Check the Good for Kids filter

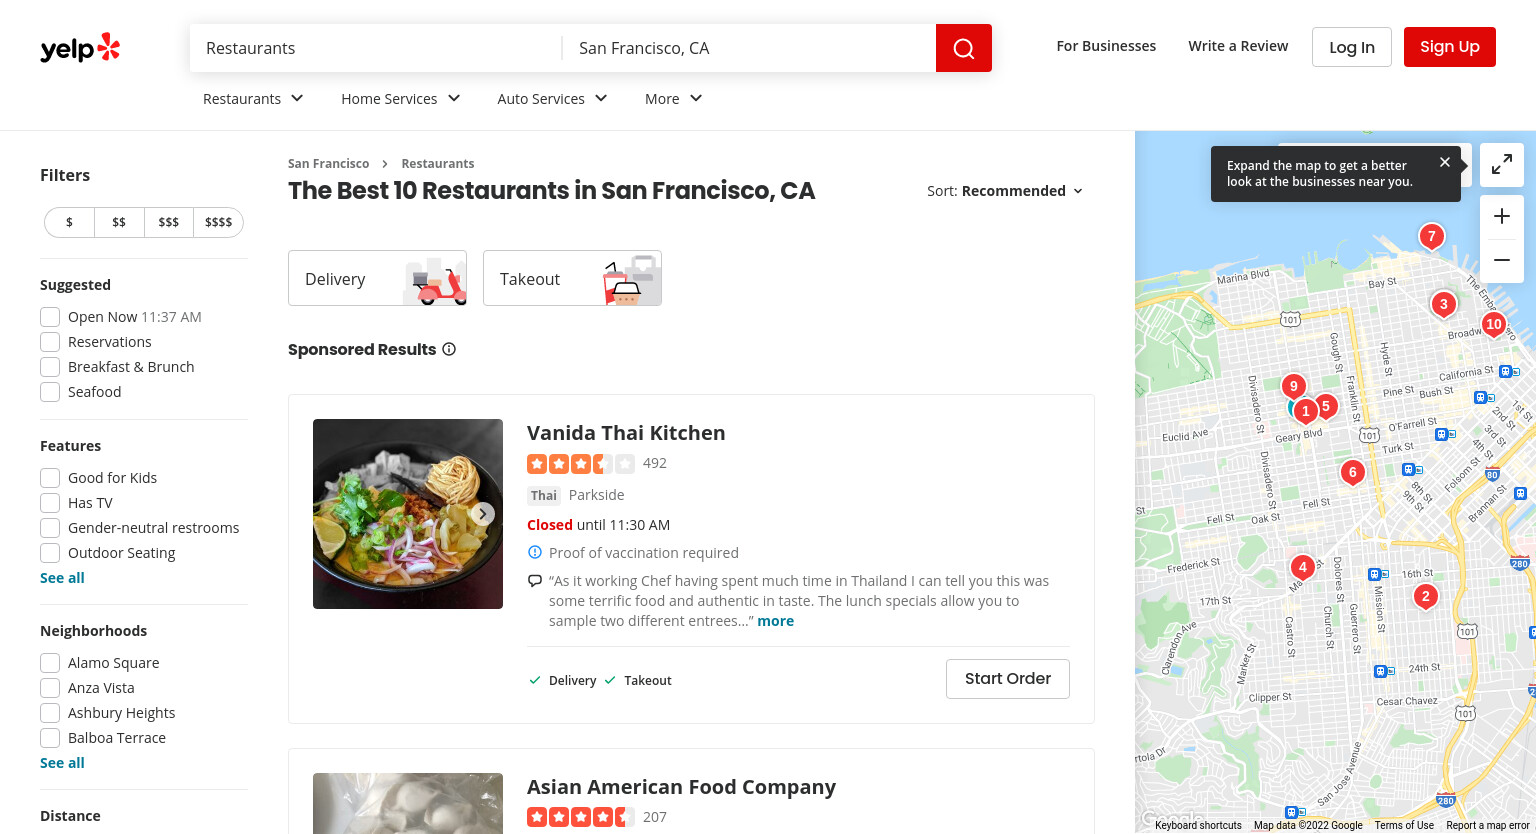pos(50,478)
